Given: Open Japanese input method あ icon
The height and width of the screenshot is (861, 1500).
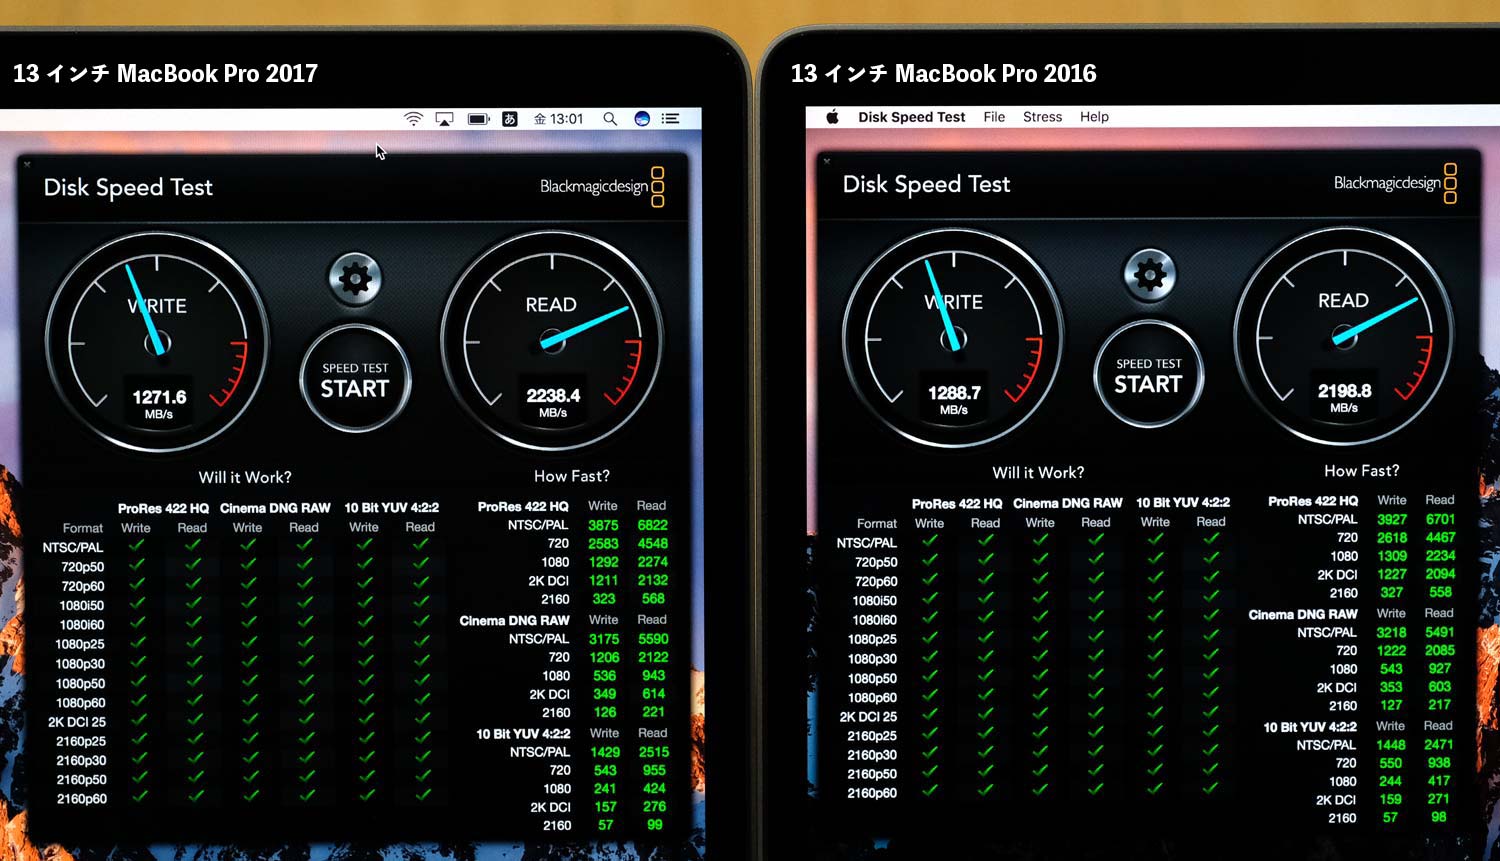Looking at the screenshot, I should click(509, 118).
